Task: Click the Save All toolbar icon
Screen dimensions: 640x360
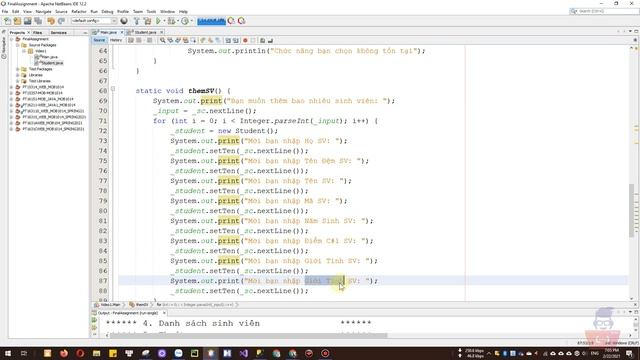Action: pos(38,21)
